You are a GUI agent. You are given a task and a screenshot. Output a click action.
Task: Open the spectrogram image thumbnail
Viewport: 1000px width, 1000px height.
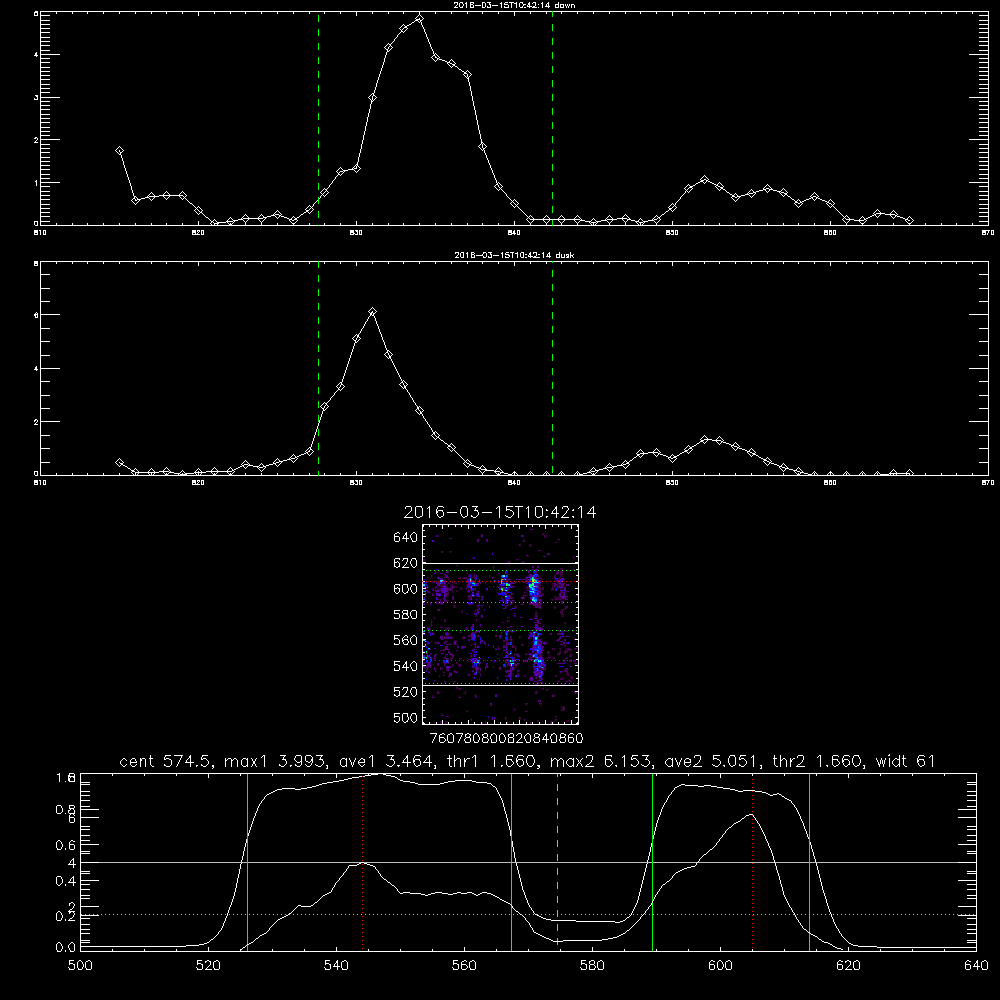pos(500,624)
